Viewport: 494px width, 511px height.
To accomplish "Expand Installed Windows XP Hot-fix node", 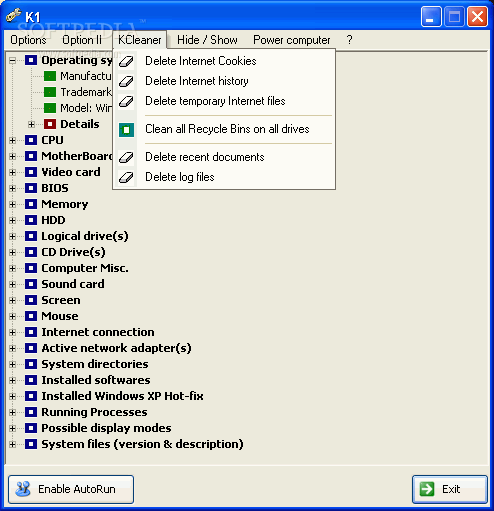I will pyautogui.click(x=12, y=396).
